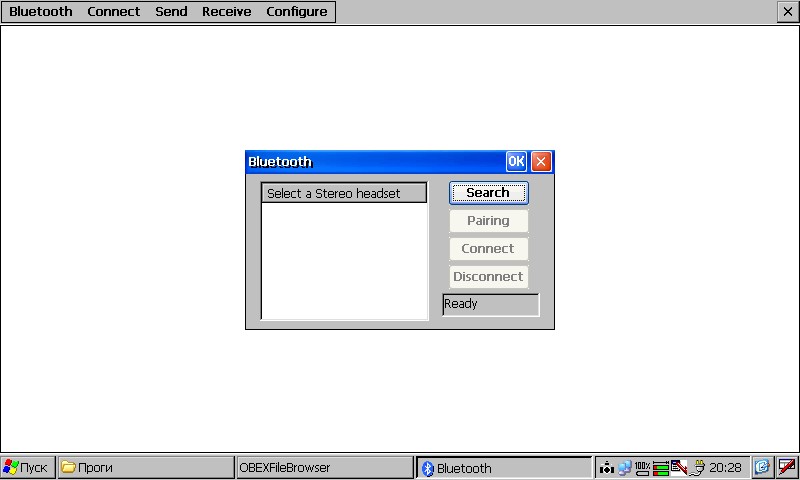Screen dimensions: 800x480
Task: Select the 'Select a Stereo headset' list header
Action: pyautogui.click(x=344, y=193)
